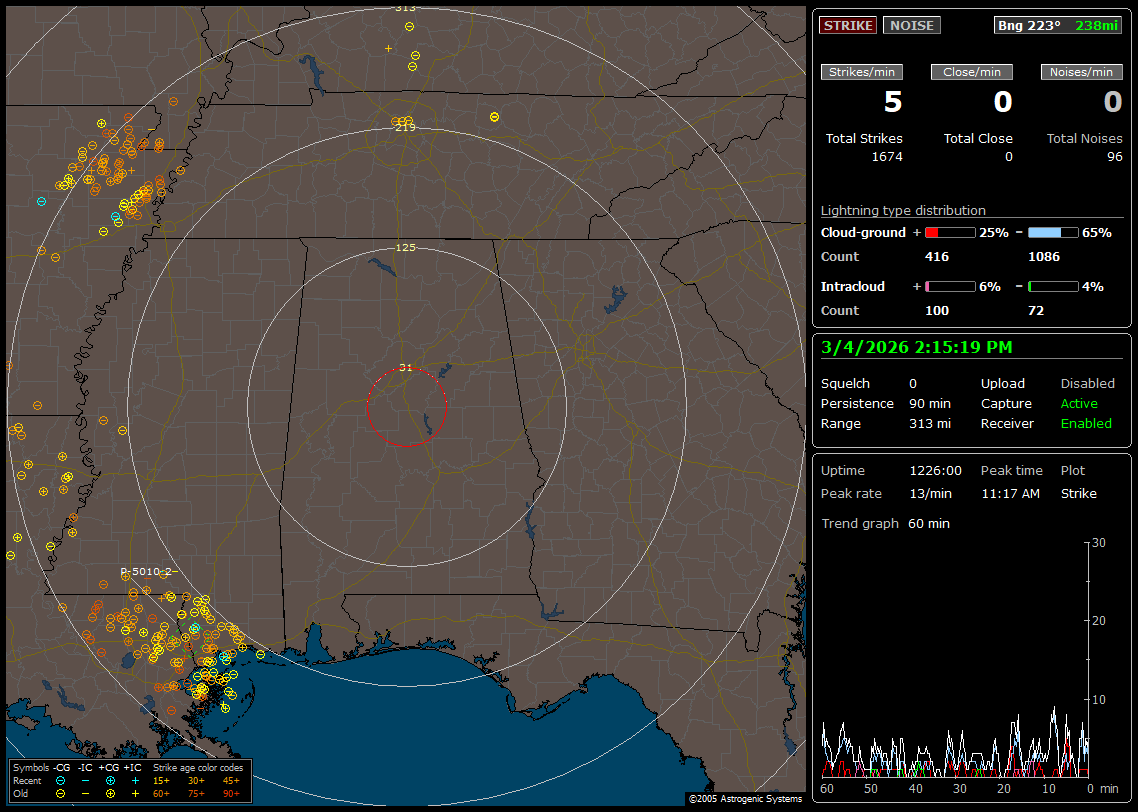Toggle the NOISE indicator button

[911, 25]
